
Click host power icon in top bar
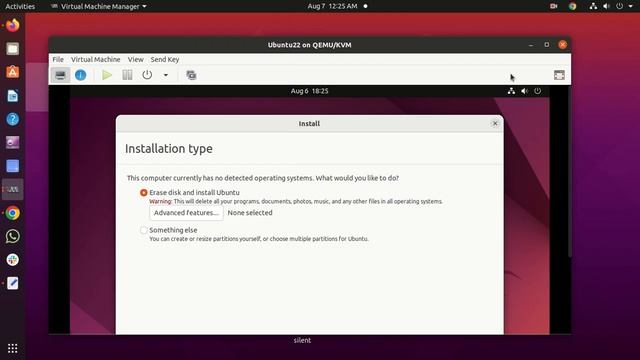point(620,6)
